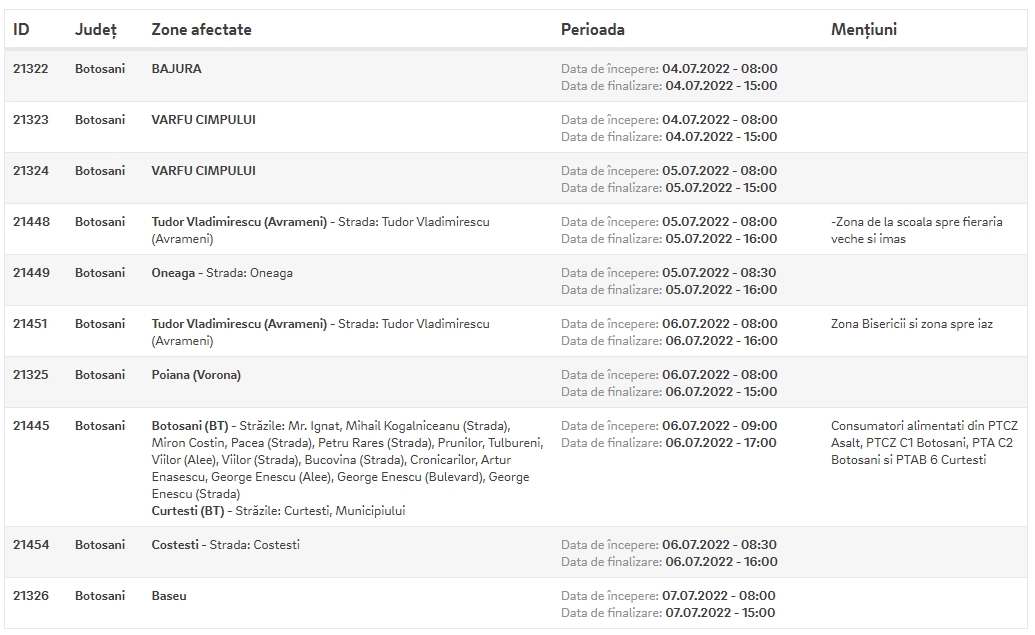The width and height of the screenshot is (1035, 635).
Task: Click the Județ column header
Action: 96,30
